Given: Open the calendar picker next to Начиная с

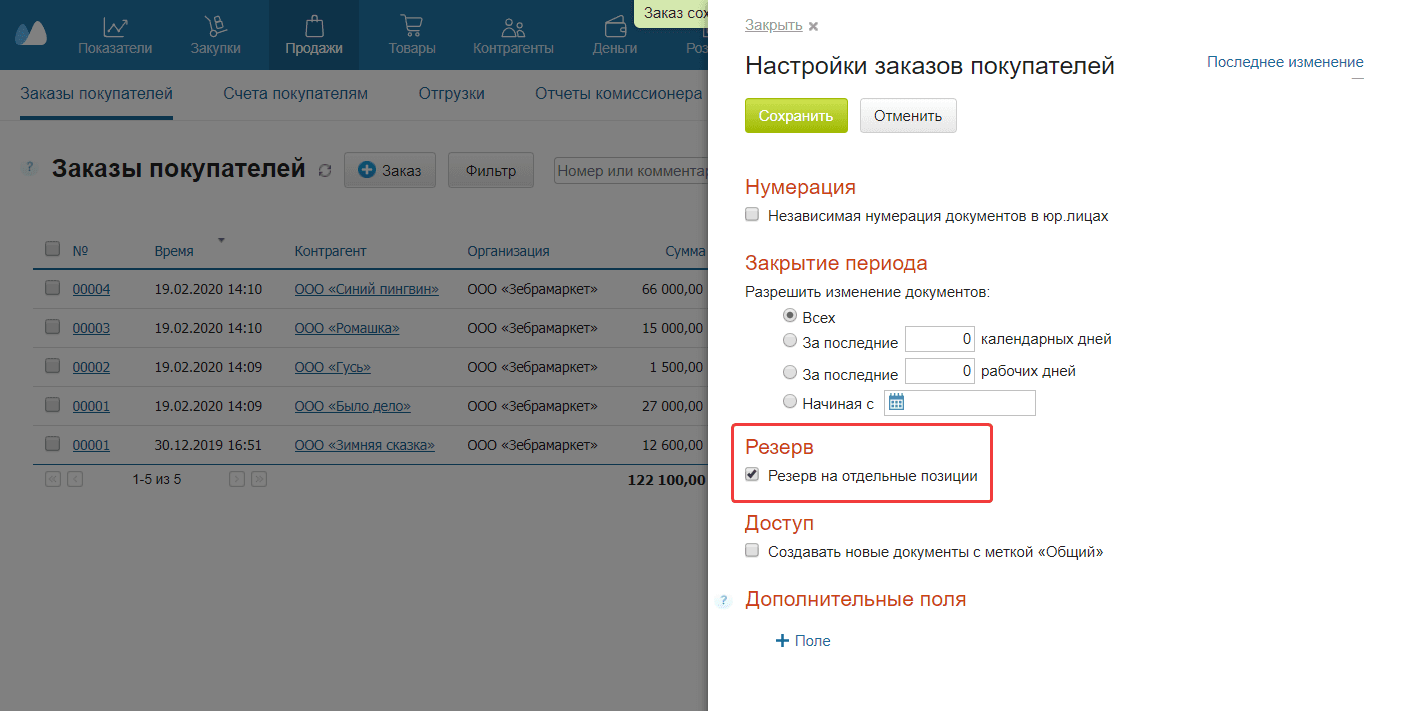Looking at the screenshot, I should tap(895, 402).
